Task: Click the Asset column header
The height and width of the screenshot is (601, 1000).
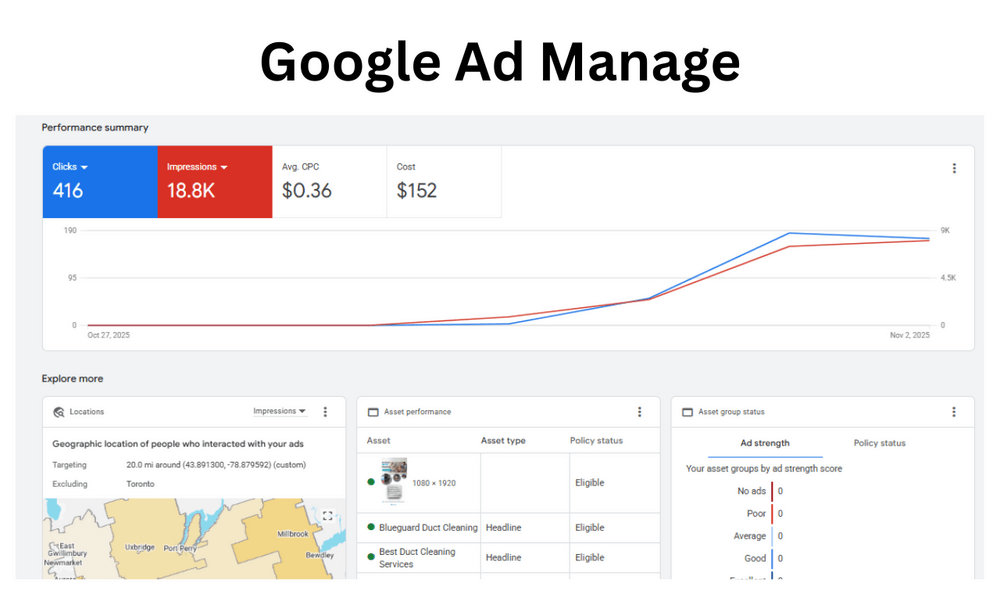Action: coord(378,441)
